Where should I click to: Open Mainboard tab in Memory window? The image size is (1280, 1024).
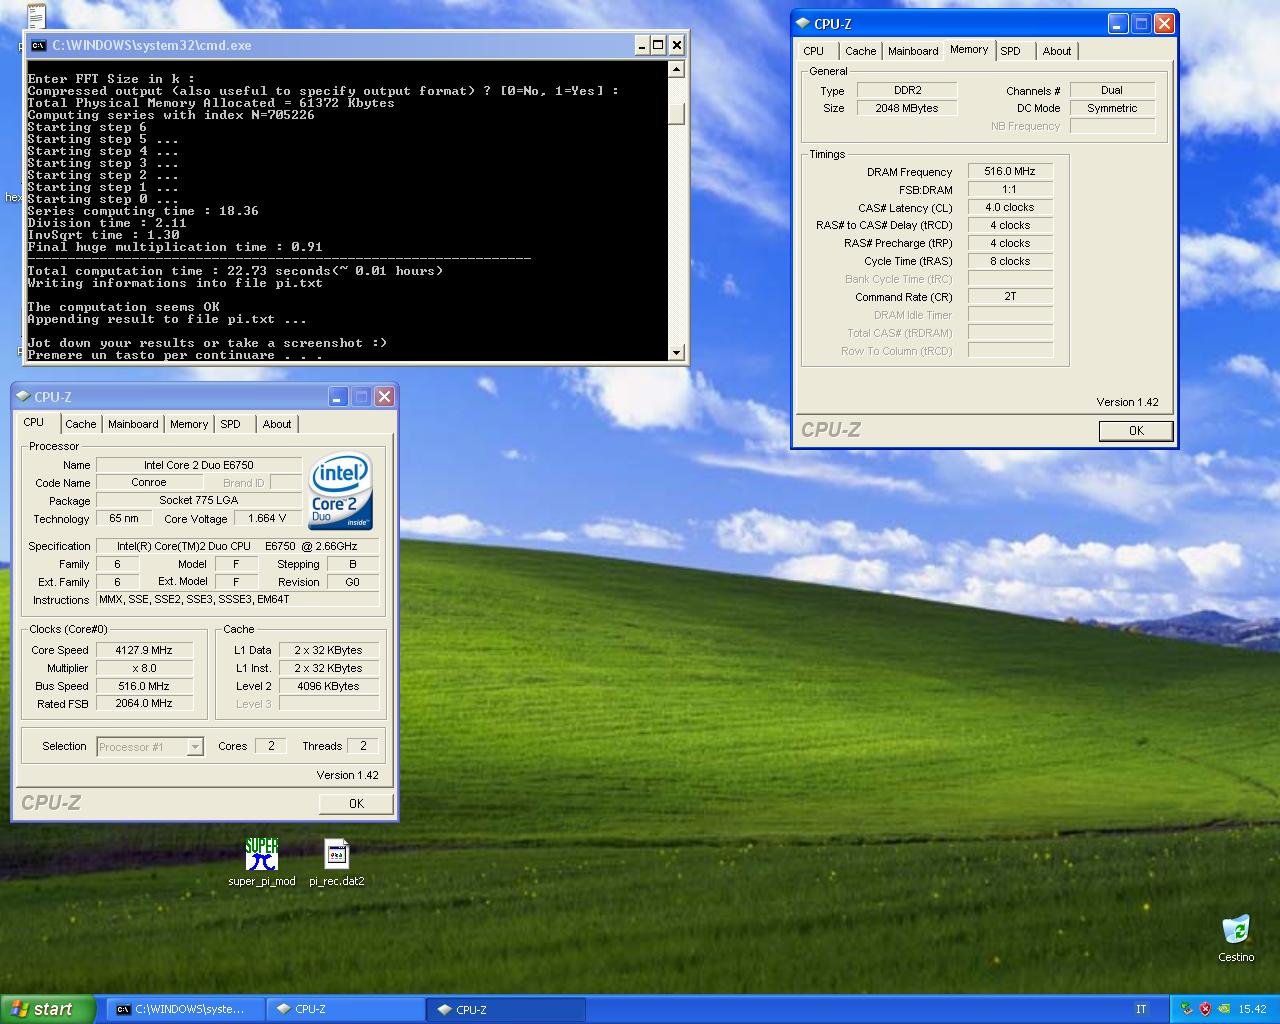click(x=913, y=51)
